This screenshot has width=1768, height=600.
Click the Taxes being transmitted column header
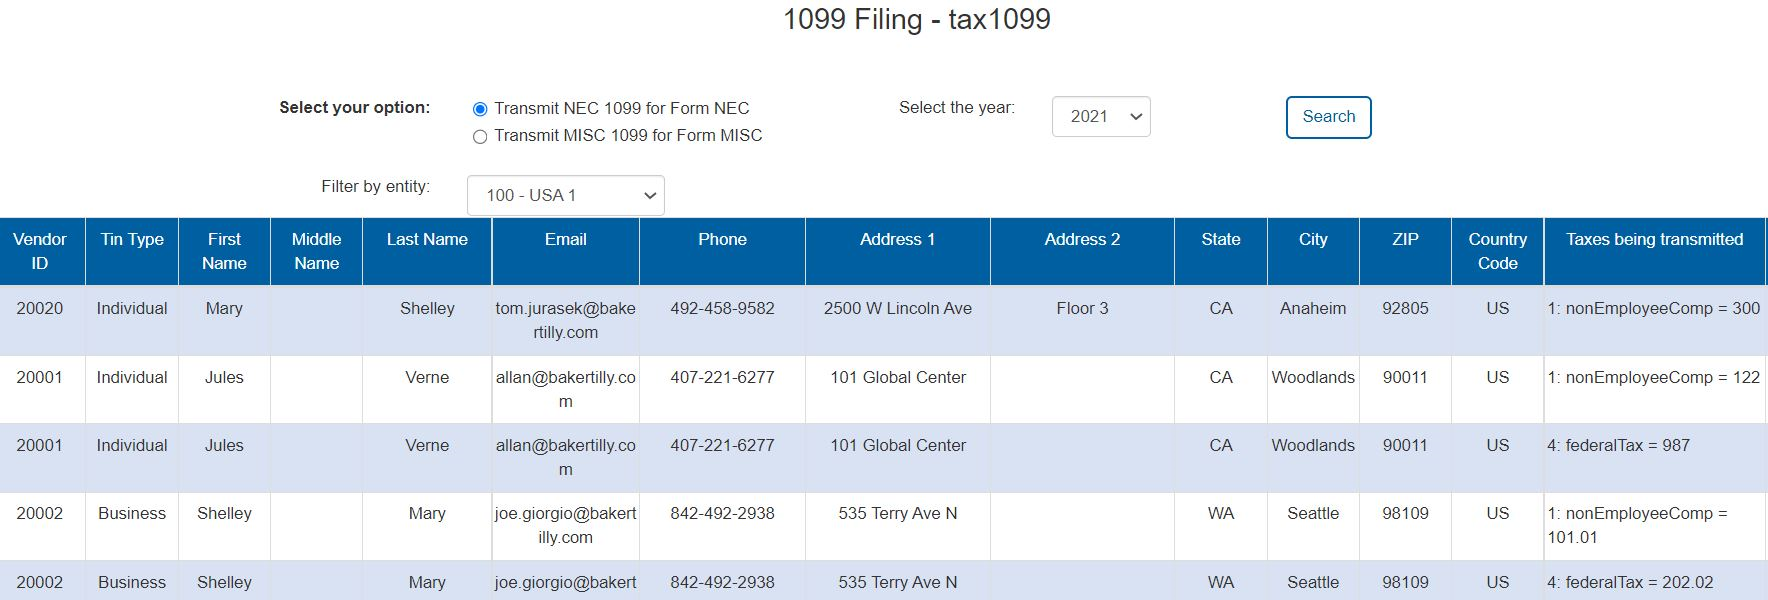tap(1654, 240)
